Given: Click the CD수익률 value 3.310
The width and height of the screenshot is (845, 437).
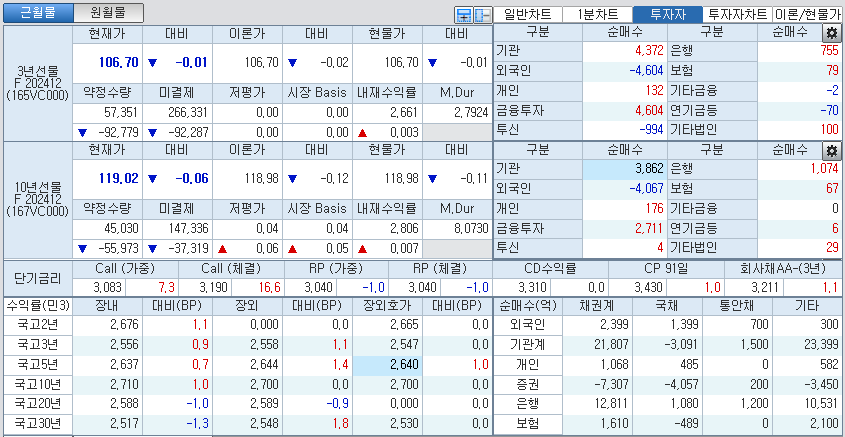Looking at the screenshot, I should tap(532, 286).
